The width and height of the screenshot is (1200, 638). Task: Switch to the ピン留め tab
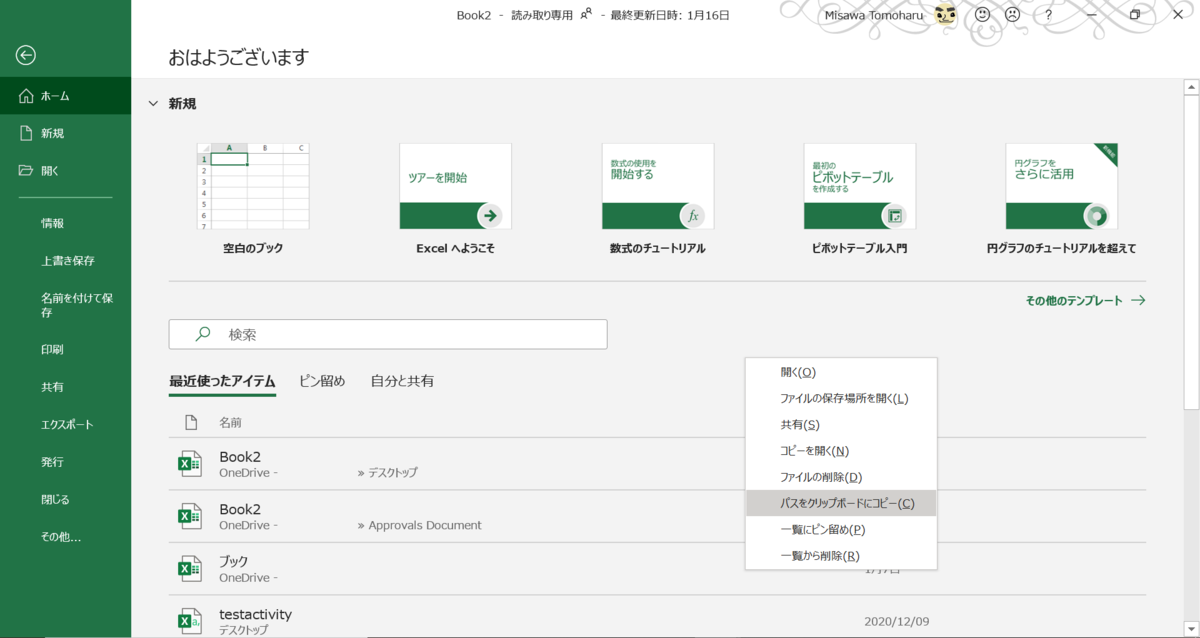[322, 381]
